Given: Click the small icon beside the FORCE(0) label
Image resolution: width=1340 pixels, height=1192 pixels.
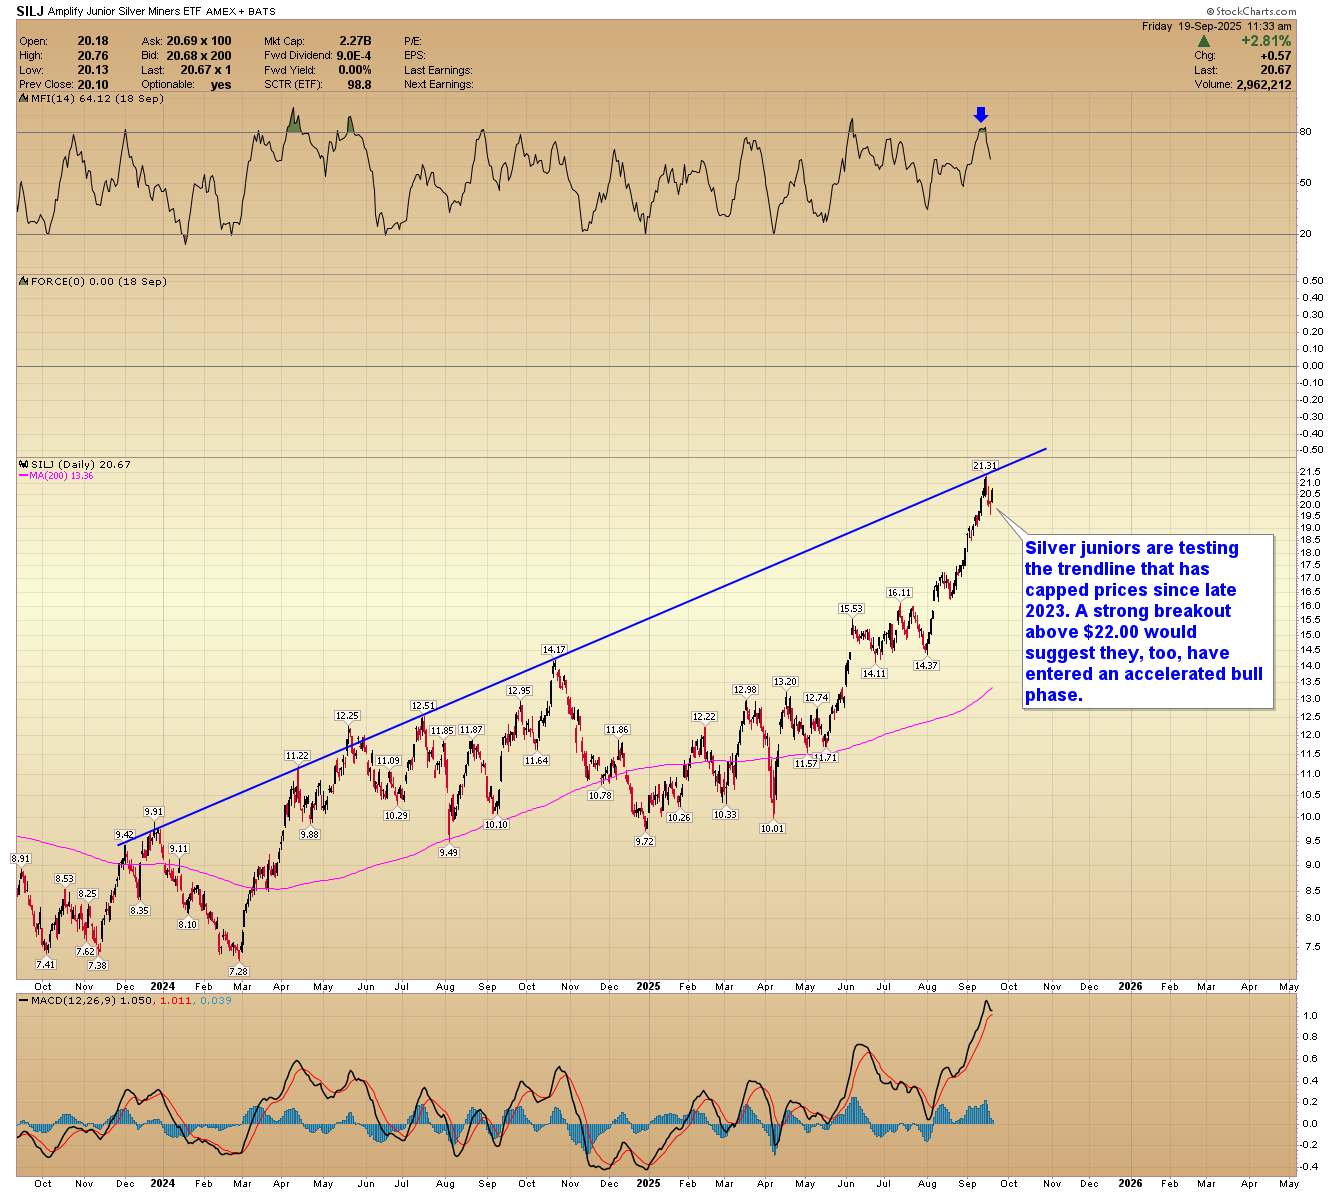Looking at the screenshot, I should tap(24, 282).
